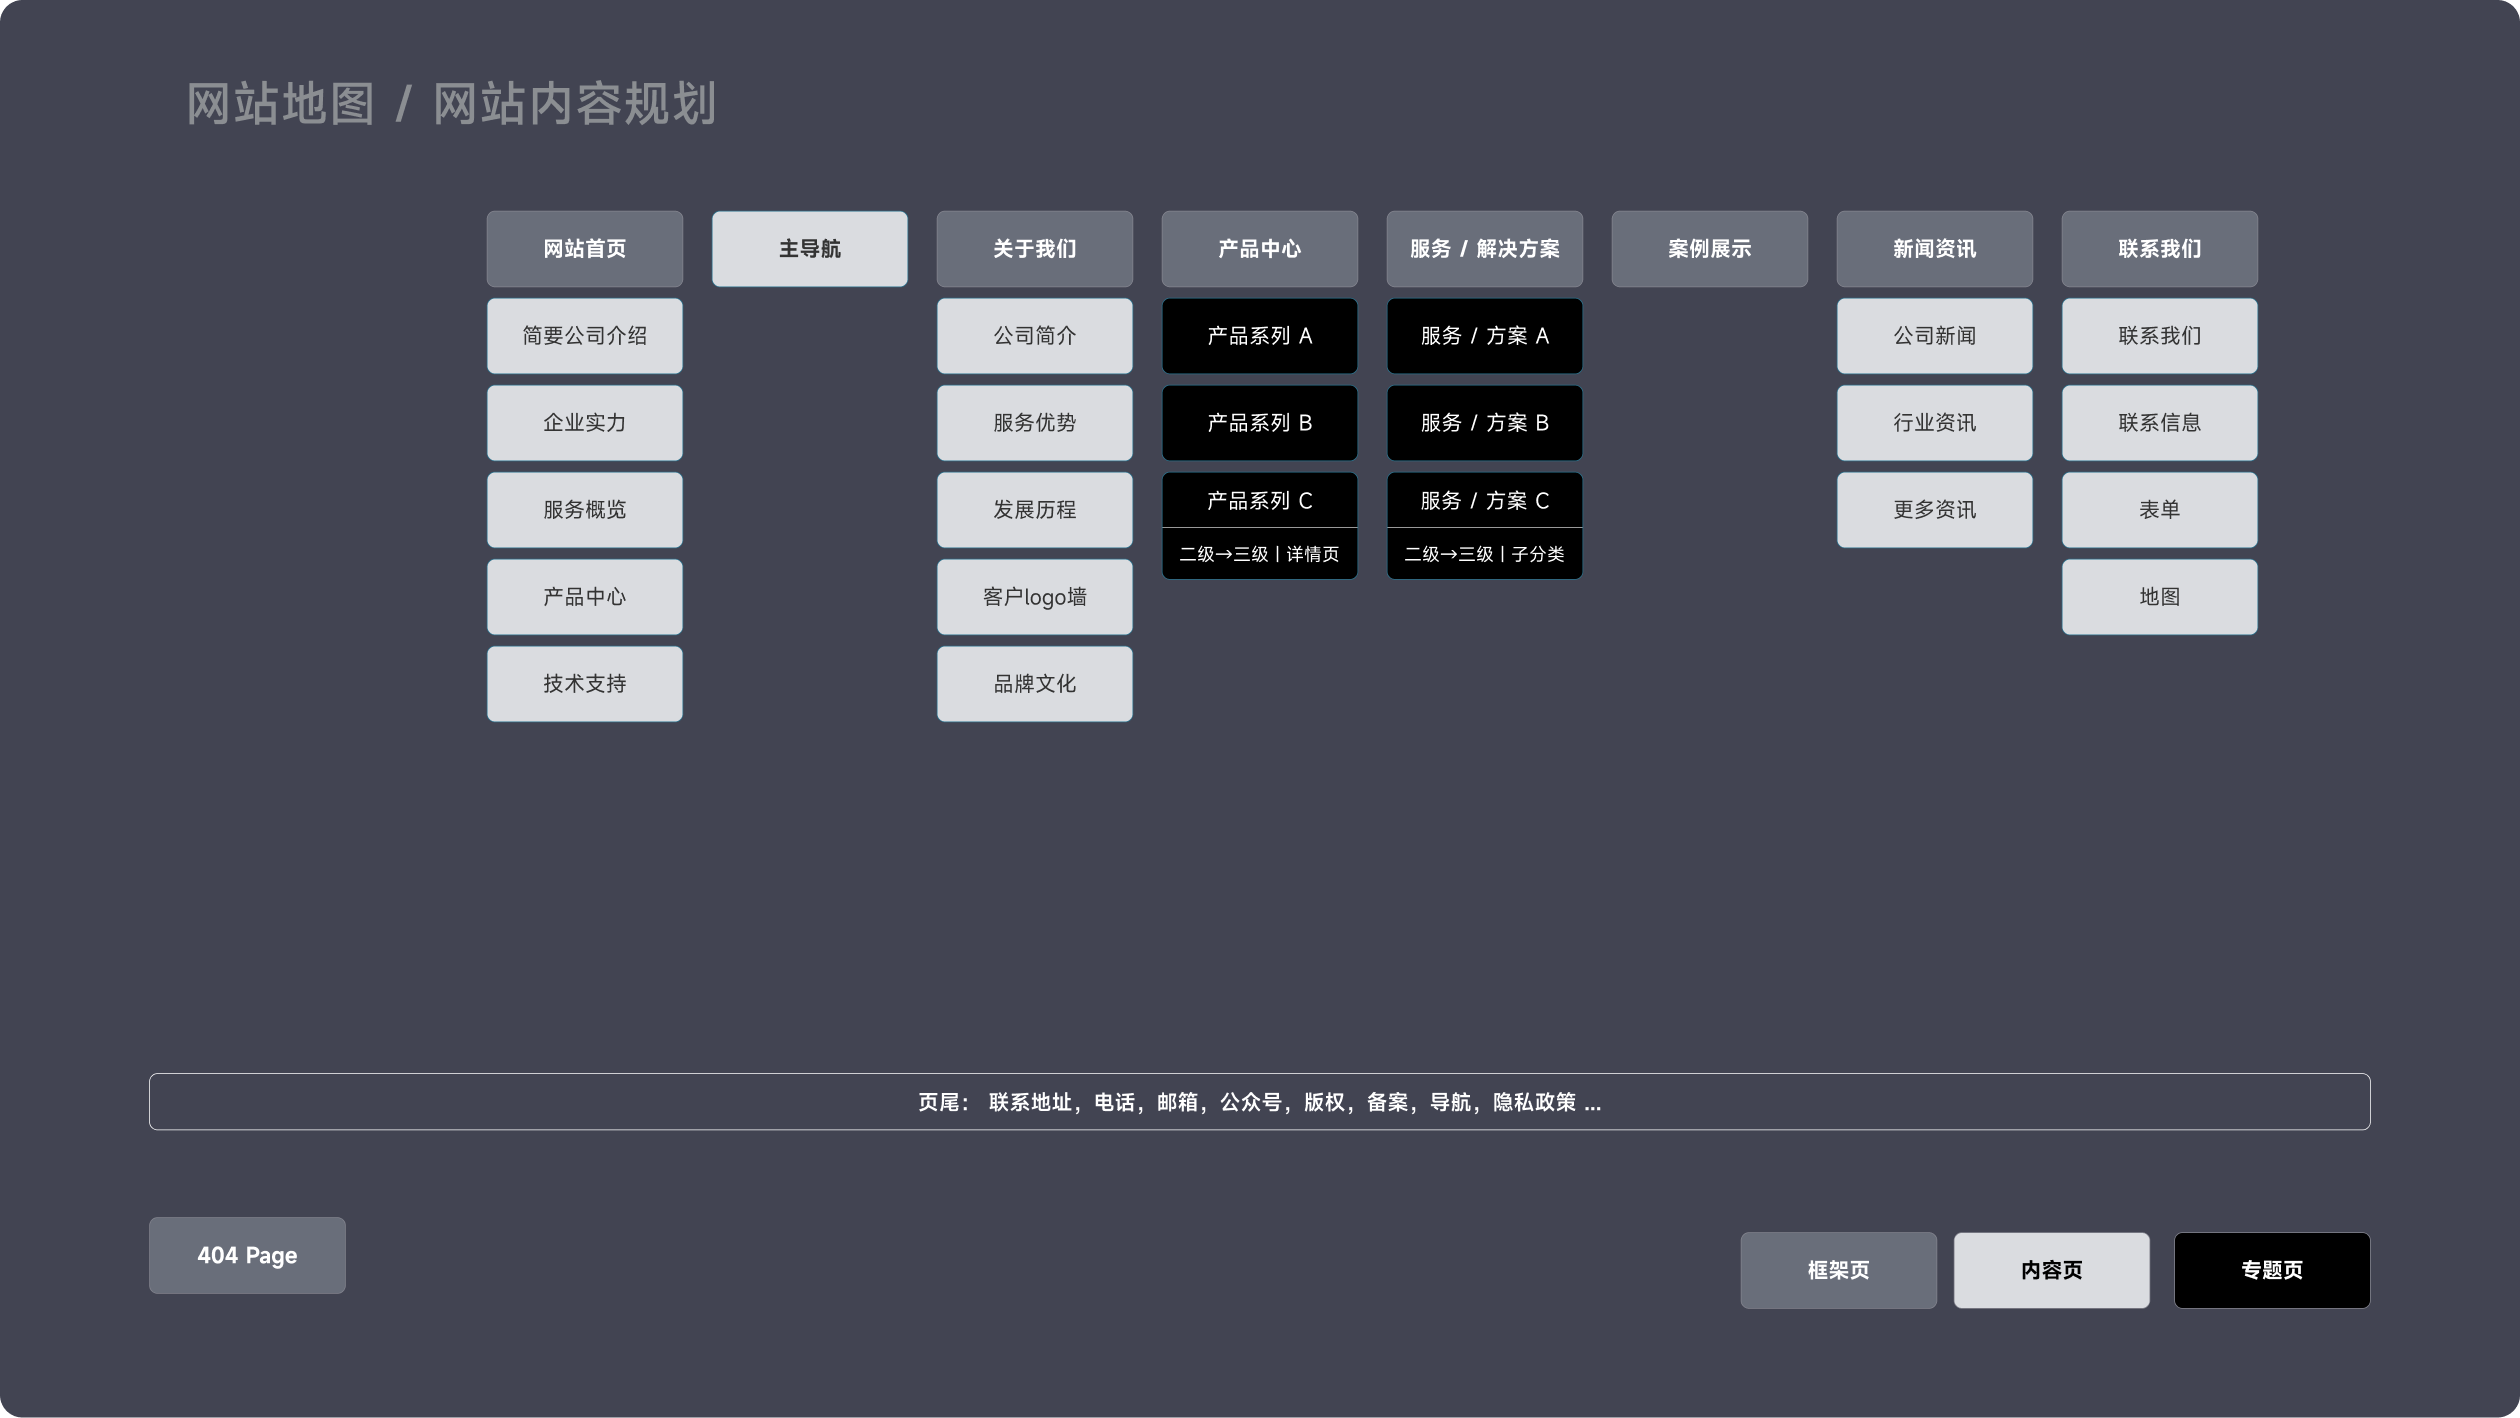Click the 页尾 footer bar
Image resolution: width=2520 pixels, height=1418 pixels.
1259,1101
